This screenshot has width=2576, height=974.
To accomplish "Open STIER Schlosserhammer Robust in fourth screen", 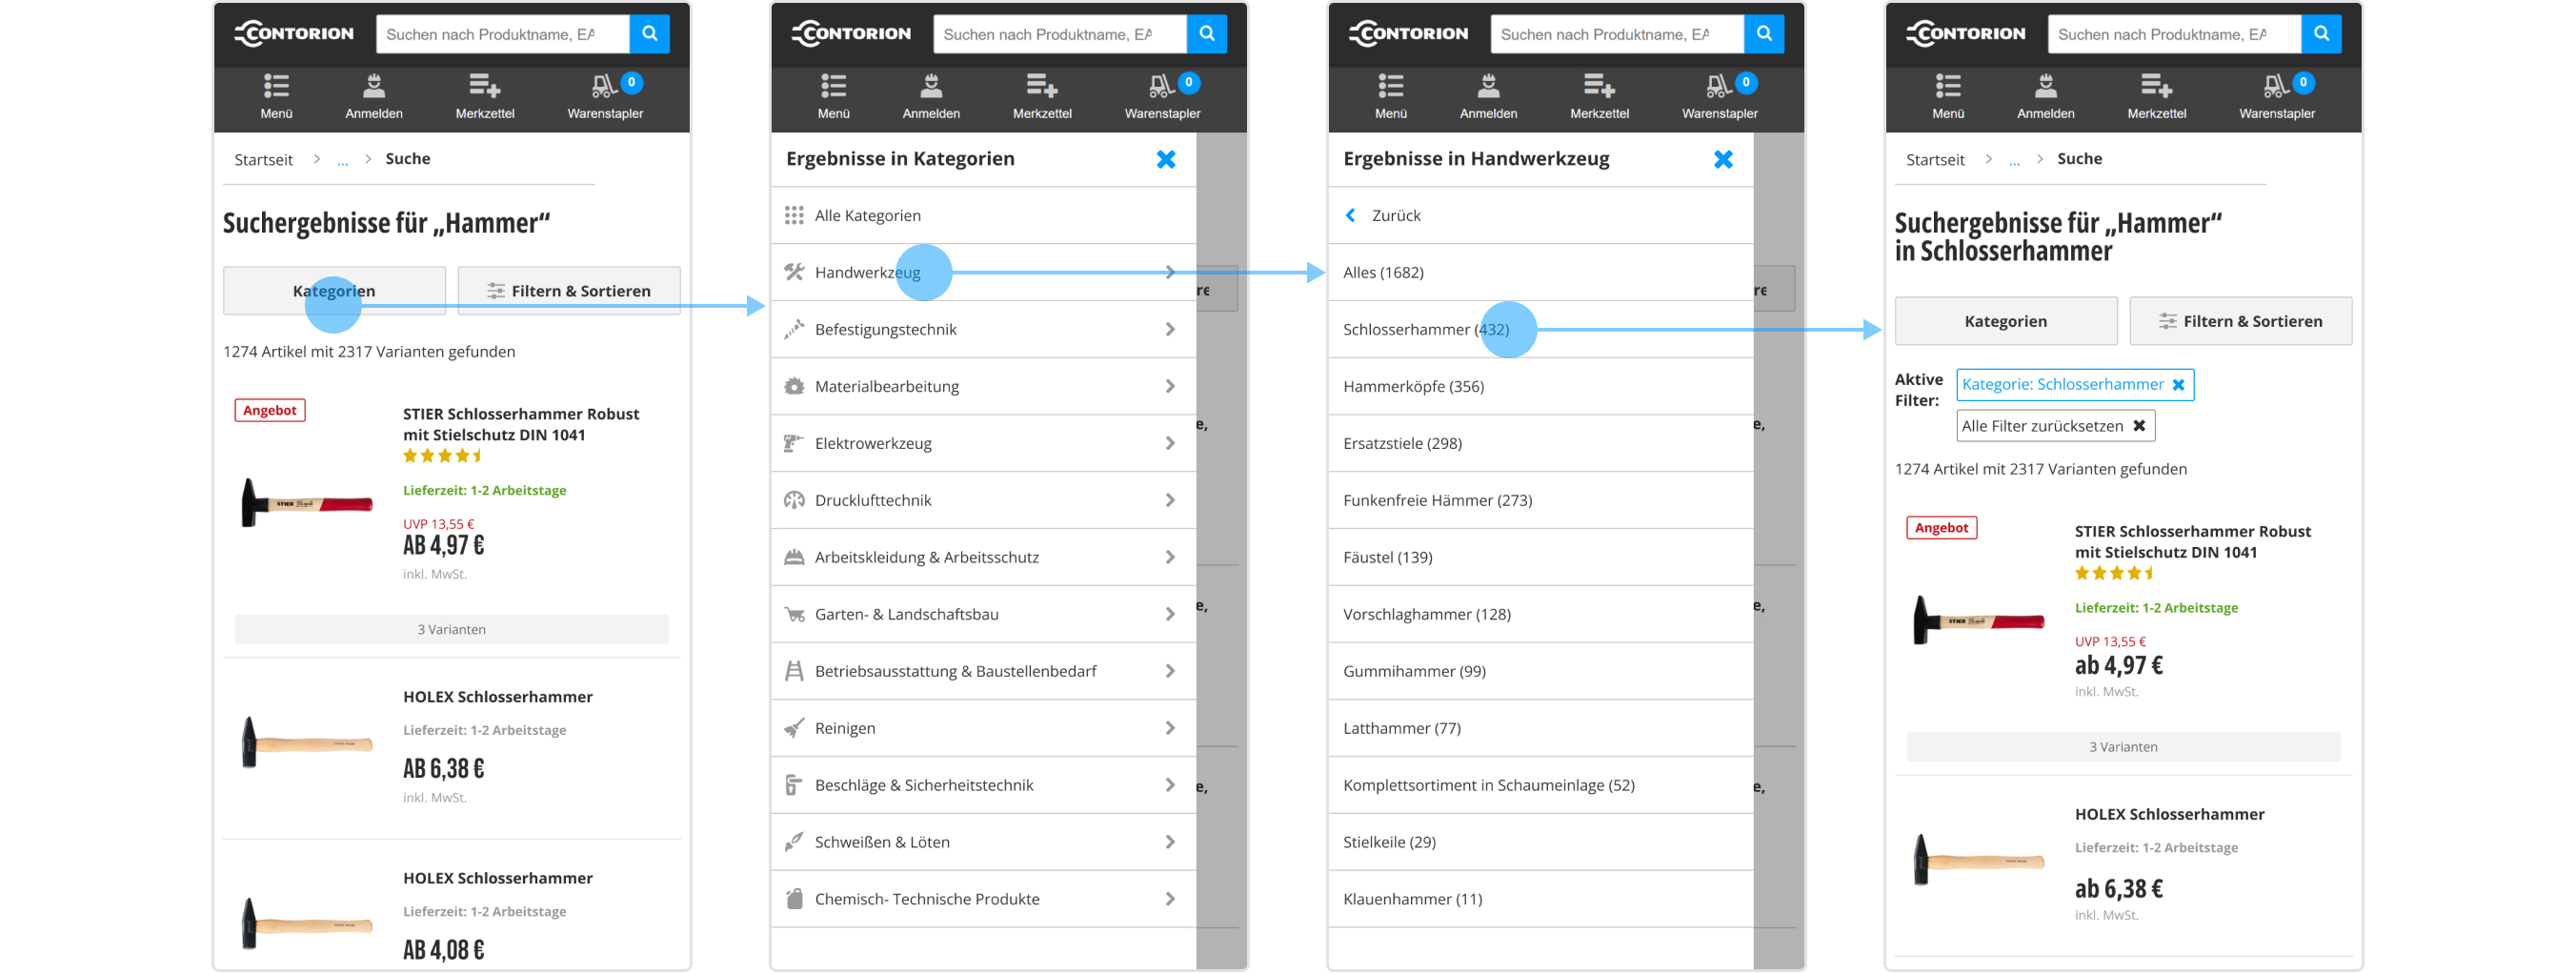I will pos(2192,542).
